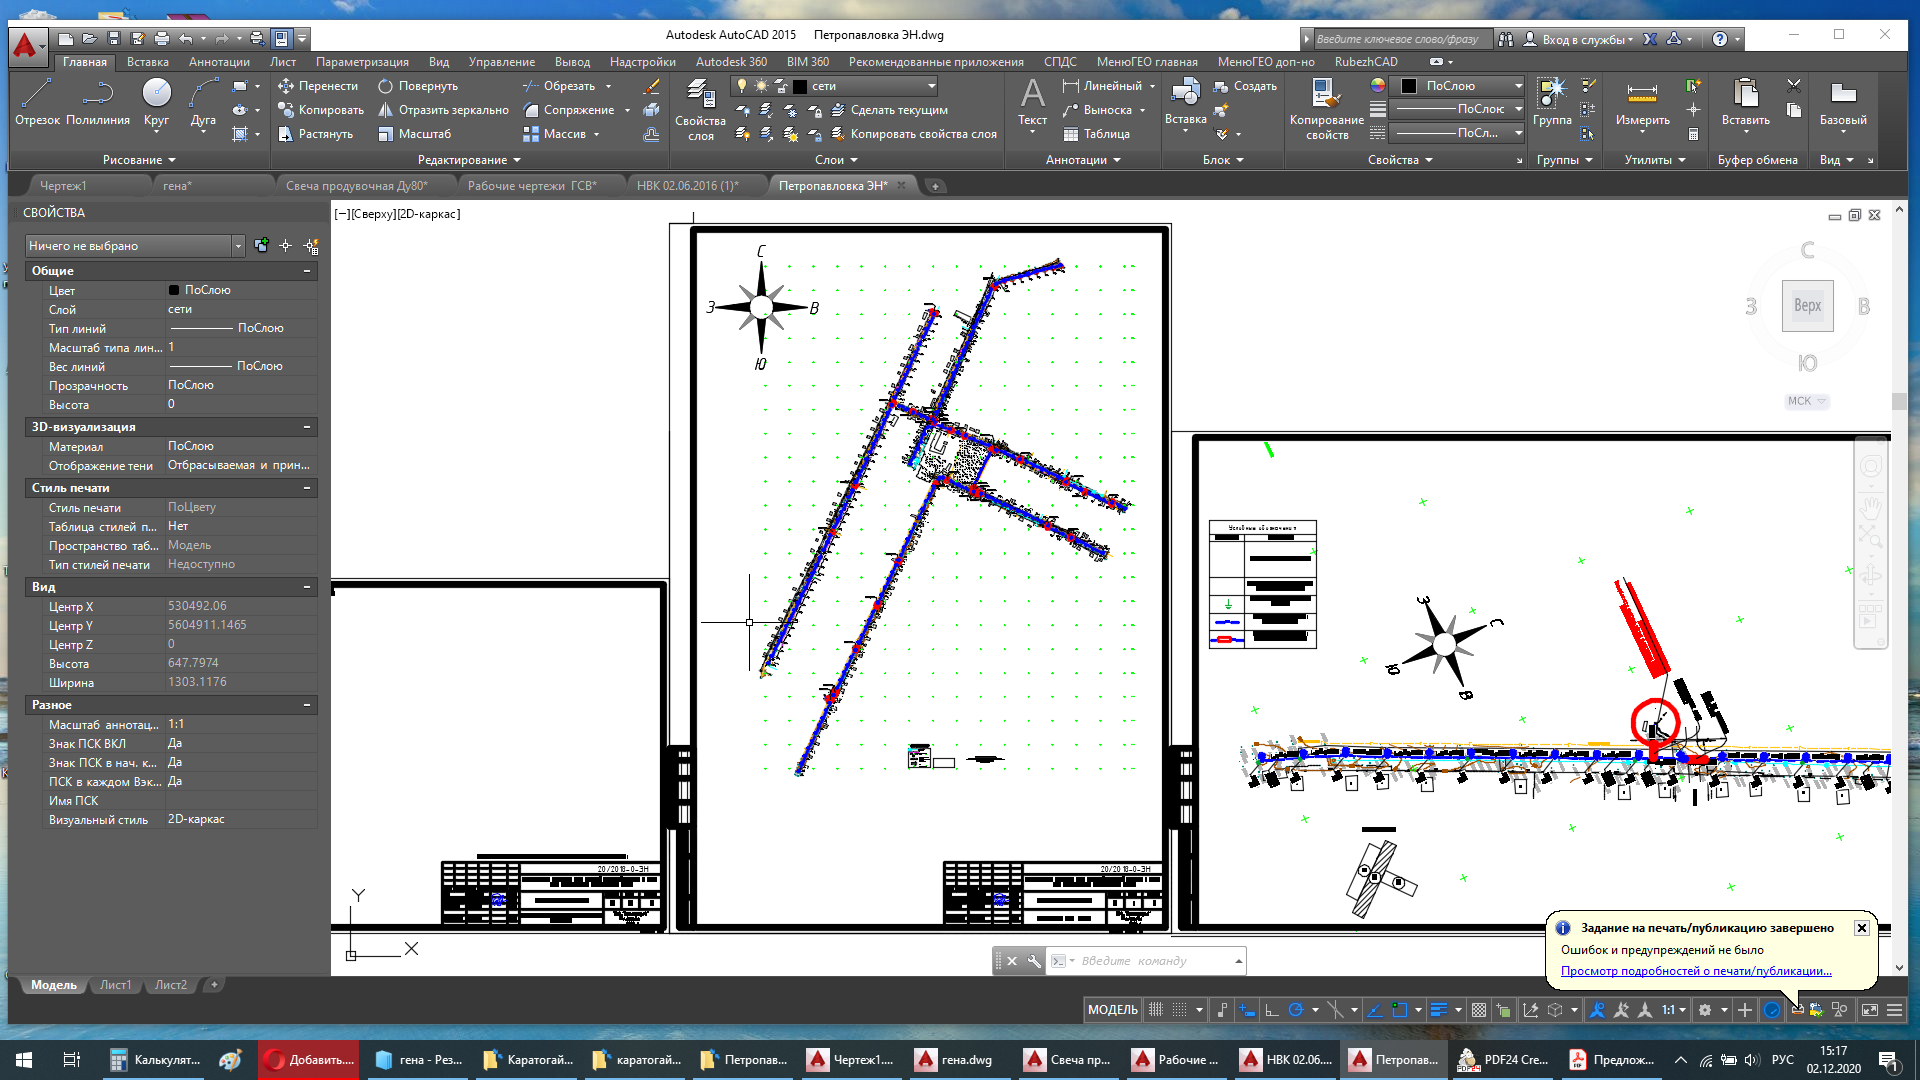Viewport: 1920px width, 1080px height.
Task: Open the quick calculator icon in Утилиты
Action: [x=1693, y=134]
